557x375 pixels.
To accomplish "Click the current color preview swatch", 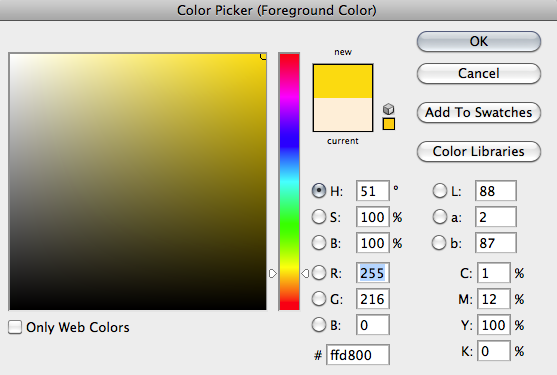I will [343, 115].
